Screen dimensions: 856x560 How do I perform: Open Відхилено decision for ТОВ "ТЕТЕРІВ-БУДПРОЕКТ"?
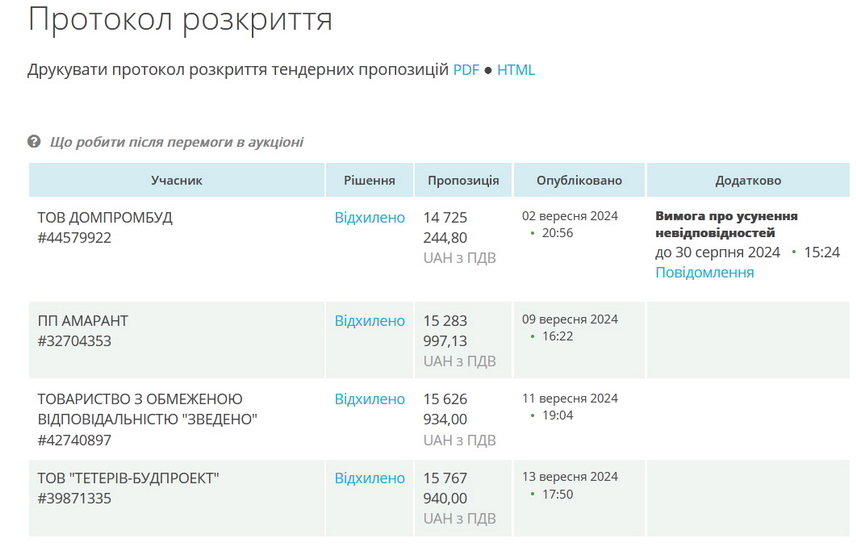point(369,478)
